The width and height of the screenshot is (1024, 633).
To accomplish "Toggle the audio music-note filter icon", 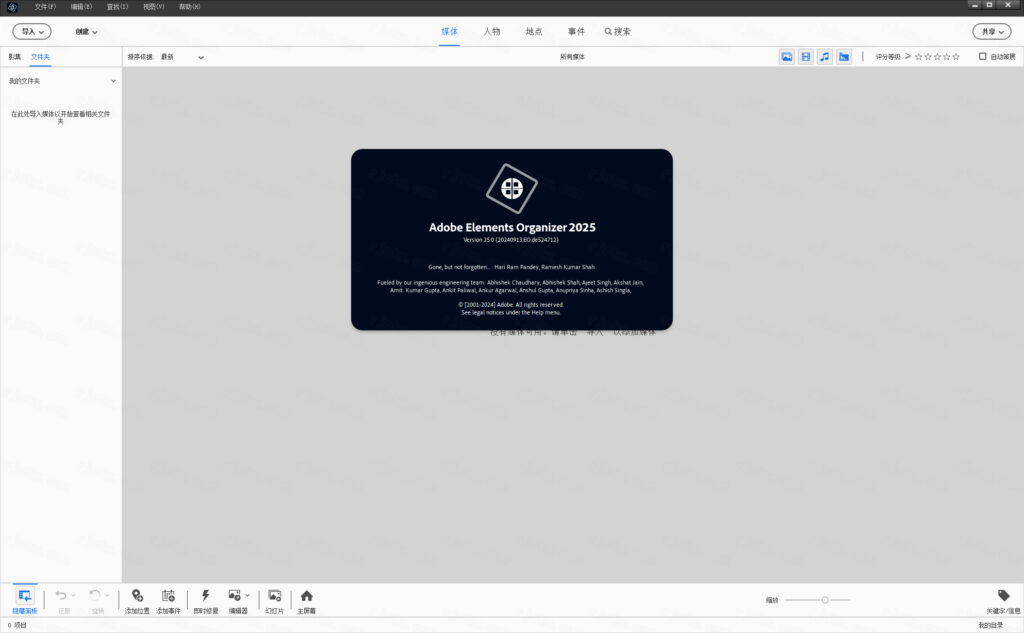I will point(825,57).
